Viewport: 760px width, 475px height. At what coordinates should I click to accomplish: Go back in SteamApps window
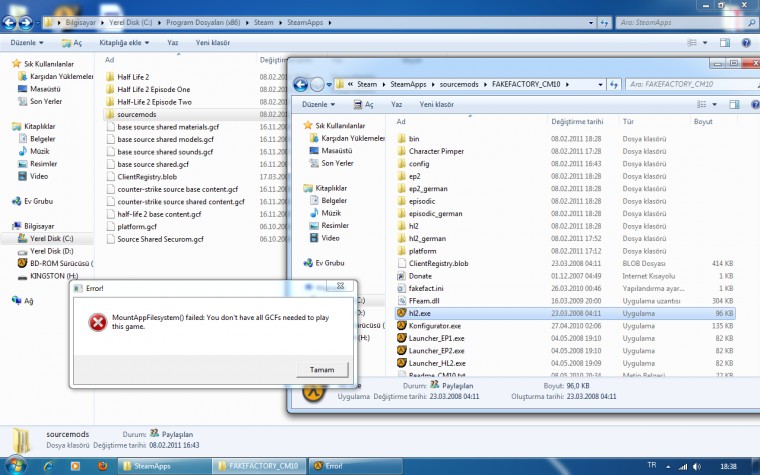pos(9,22)
